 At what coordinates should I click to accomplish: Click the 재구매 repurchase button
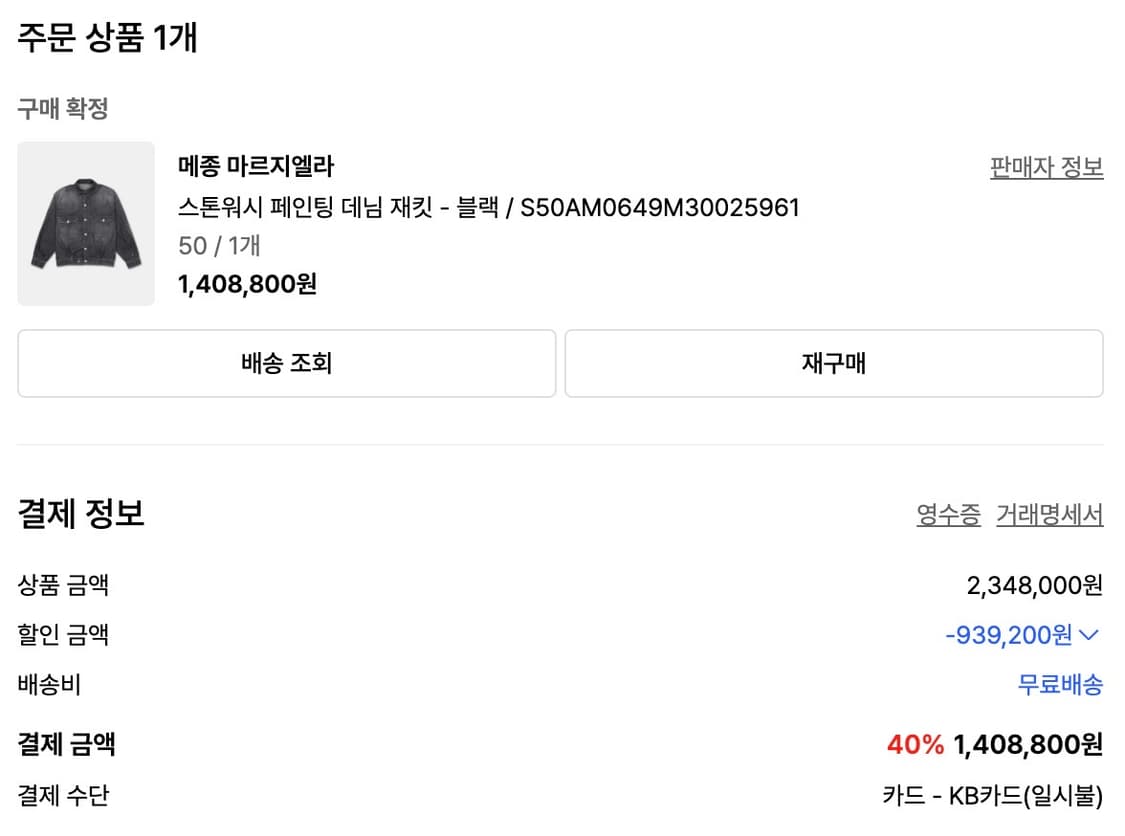click(x=835, y=363)
